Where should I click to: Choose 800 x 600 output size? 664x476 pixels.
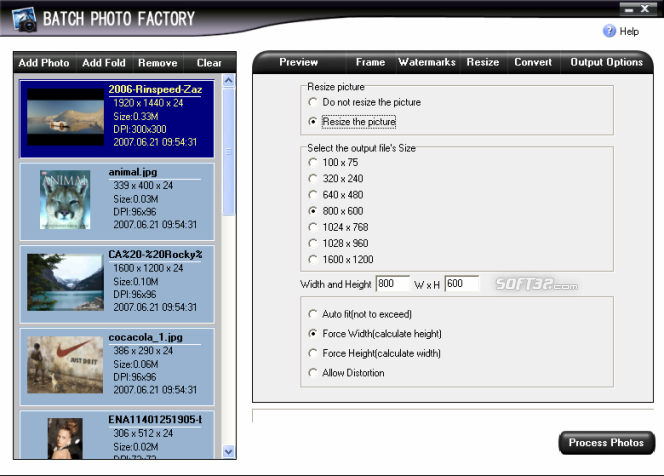[336, 211]
